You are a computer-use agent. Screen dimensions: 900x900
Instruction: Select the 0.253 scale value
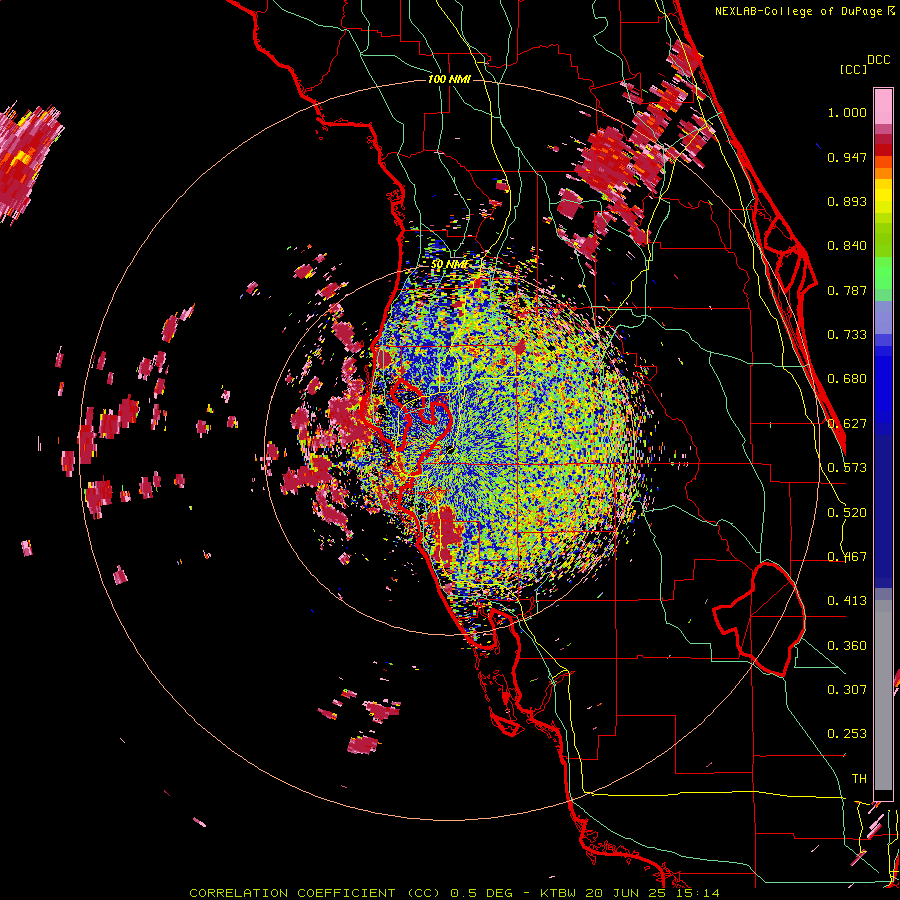[x=847, y=734]
